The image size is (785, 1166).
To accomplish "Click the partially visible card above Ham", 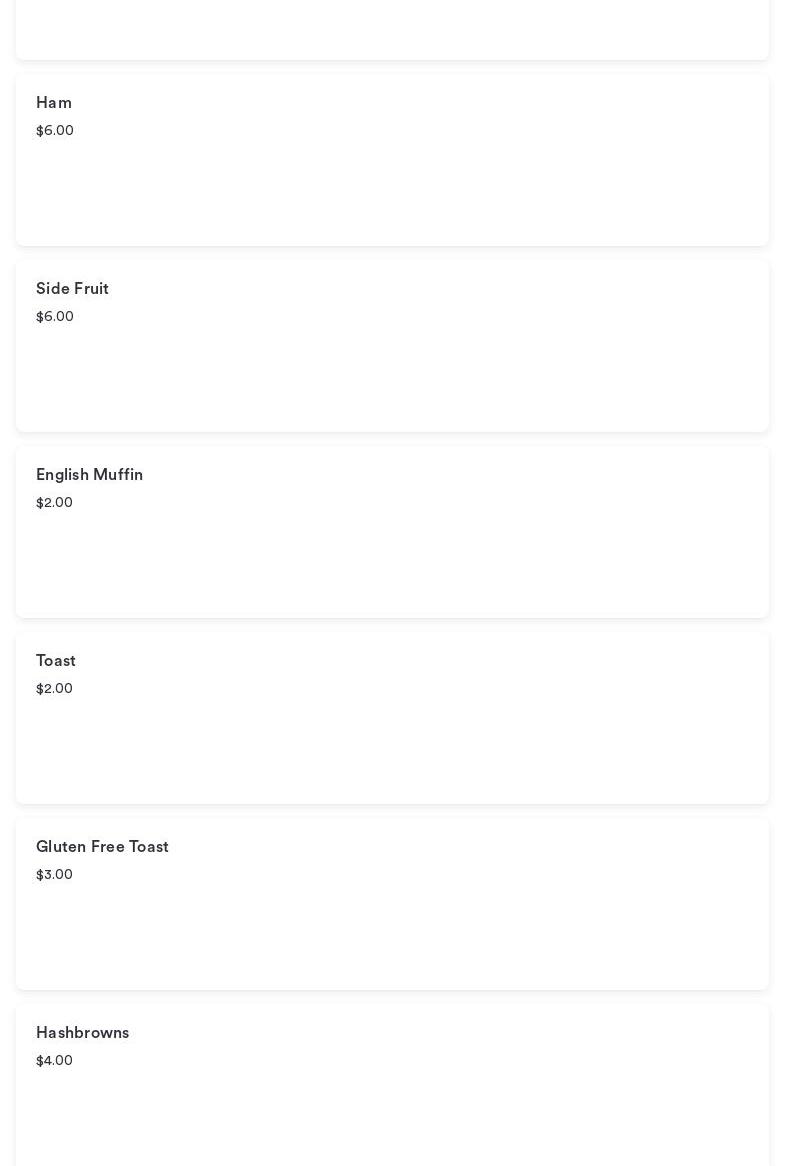I will pos(392,28).
